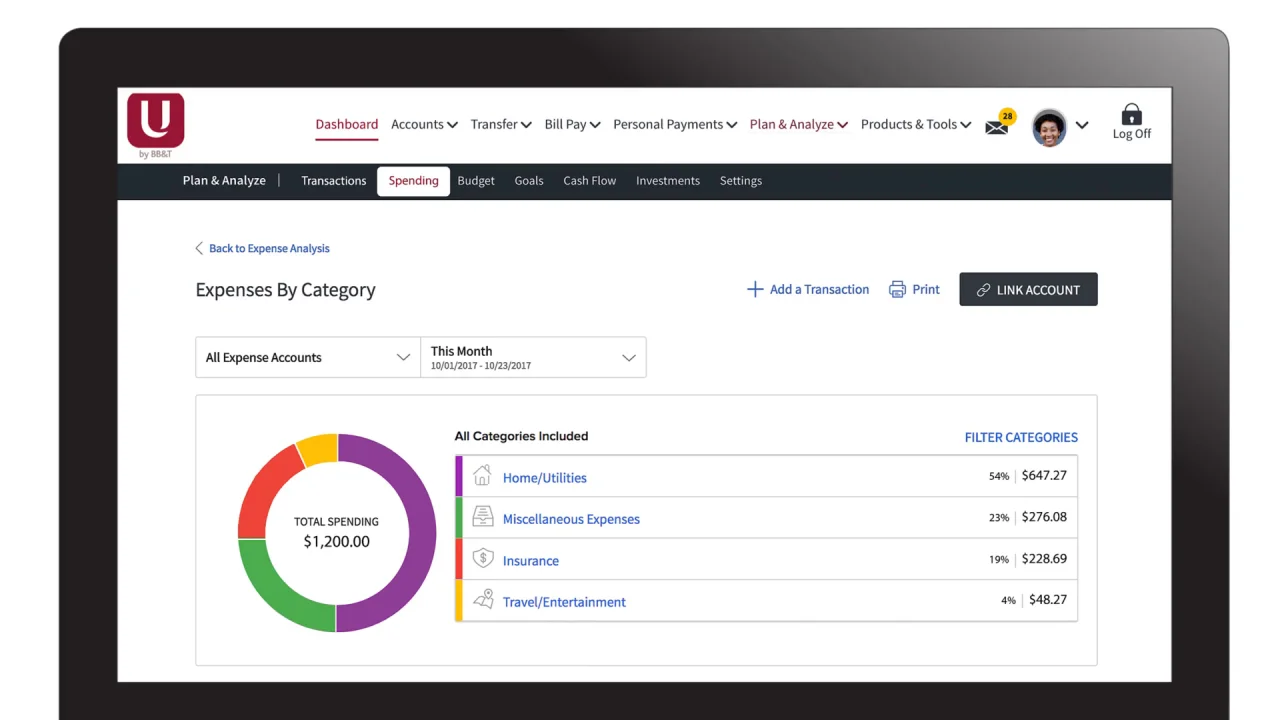This screenshot has height=720, width=1280.
Task: Expand the Accounts menu
Action: tap(424, 124)
